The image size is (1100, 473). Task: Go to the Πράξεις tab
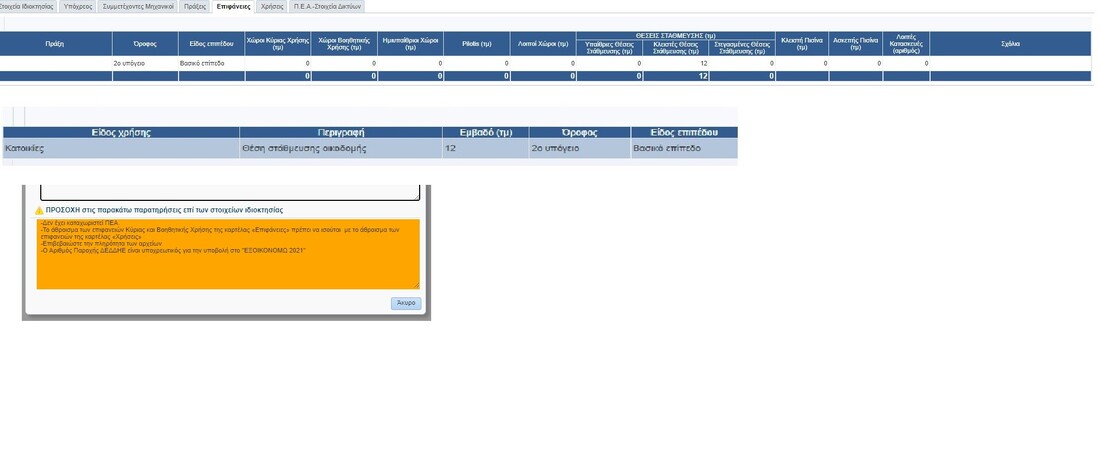coord(195,6)
